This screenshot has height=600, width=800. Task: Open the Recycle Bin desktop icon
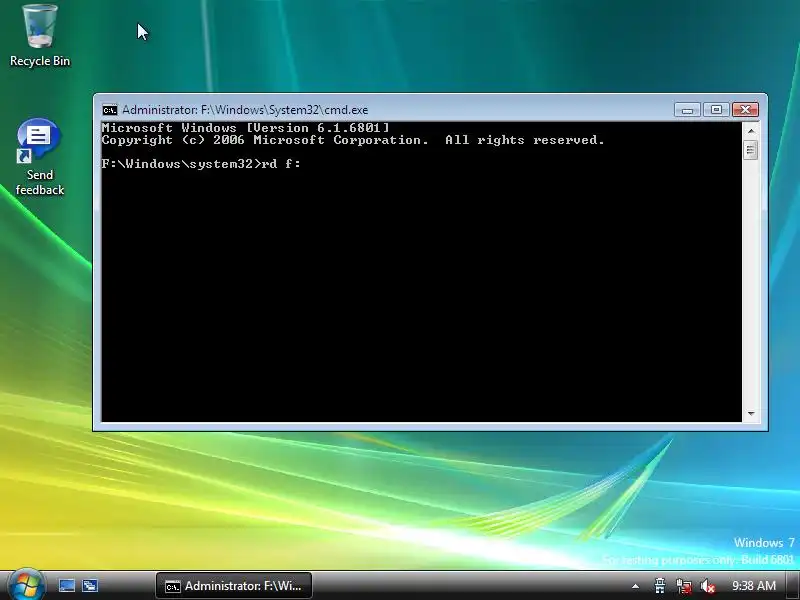pyautogui.click(x=40, y=35)
